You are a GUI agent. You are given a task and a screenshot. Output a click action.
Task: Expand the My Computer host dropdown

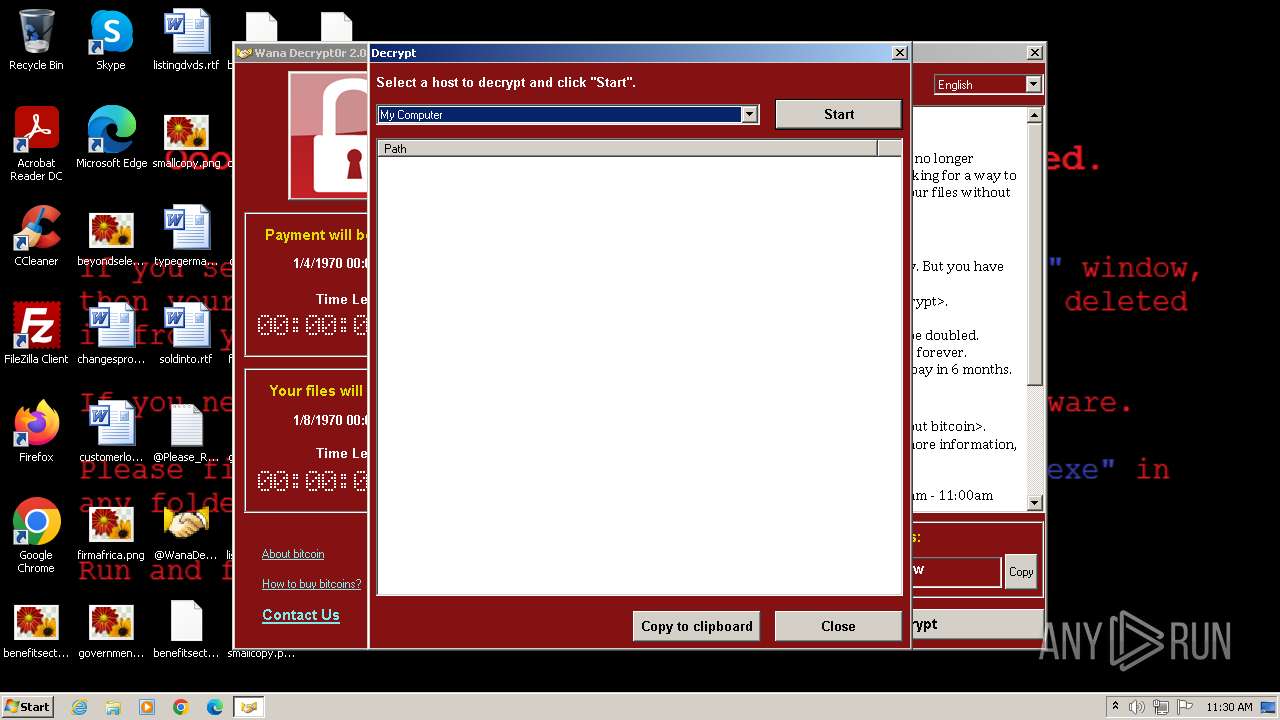click(x=749, y=115)
